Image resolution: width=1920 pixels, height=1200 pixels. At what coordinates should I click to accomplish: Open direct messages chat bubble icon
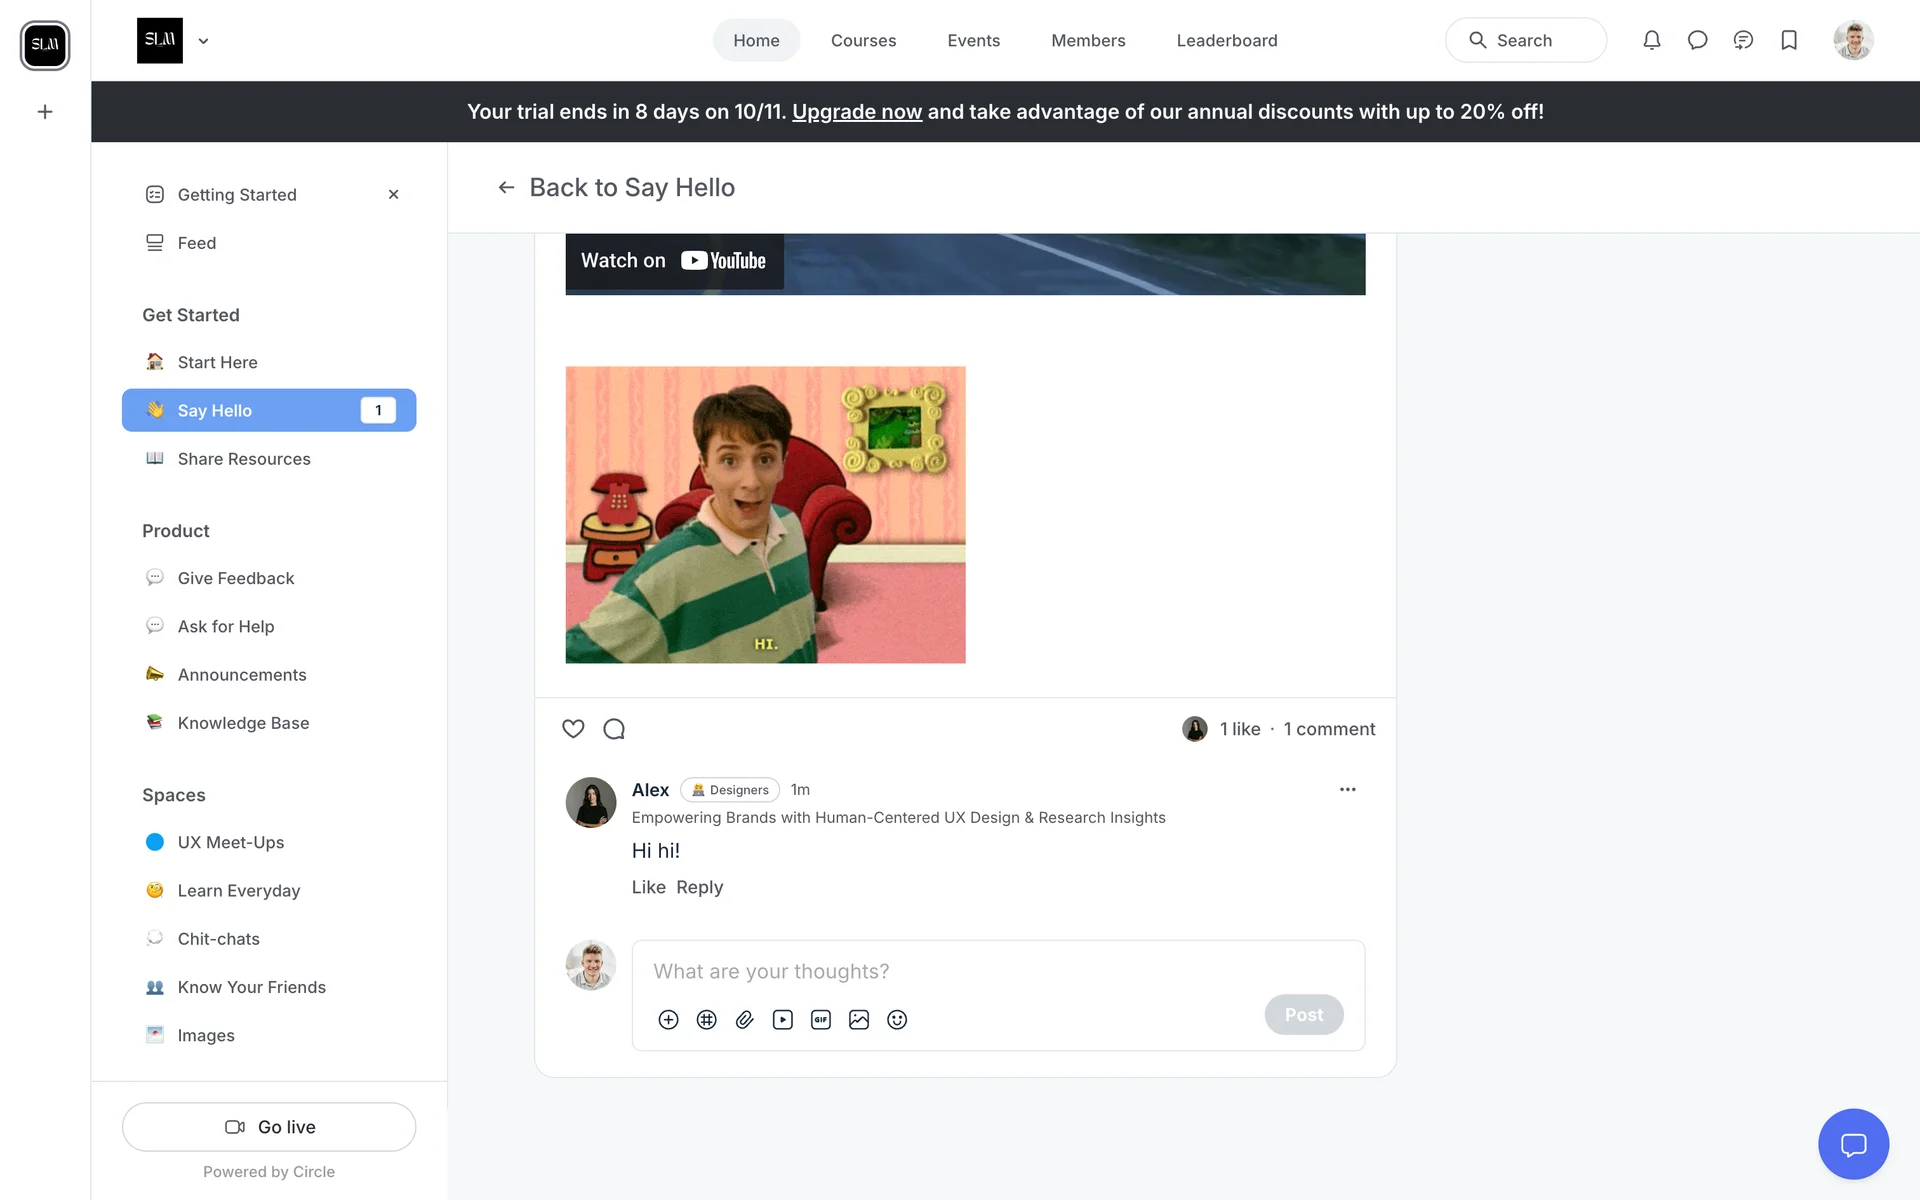coord(1697,40)
